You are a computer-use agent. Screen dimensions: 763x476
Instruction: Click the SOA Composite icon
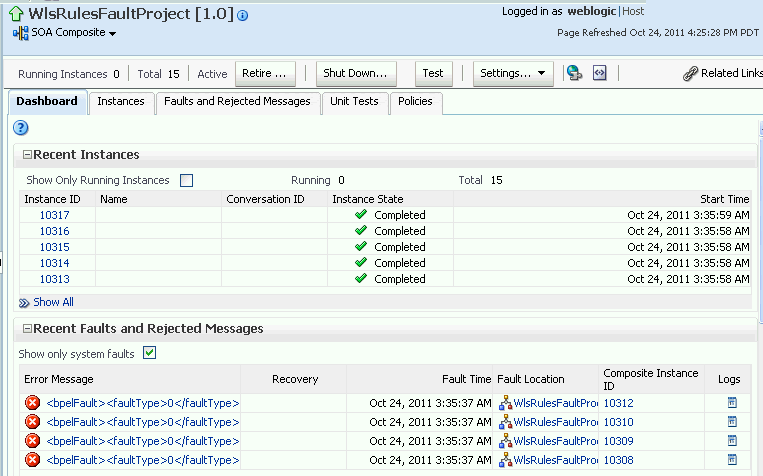coord(20,33)
